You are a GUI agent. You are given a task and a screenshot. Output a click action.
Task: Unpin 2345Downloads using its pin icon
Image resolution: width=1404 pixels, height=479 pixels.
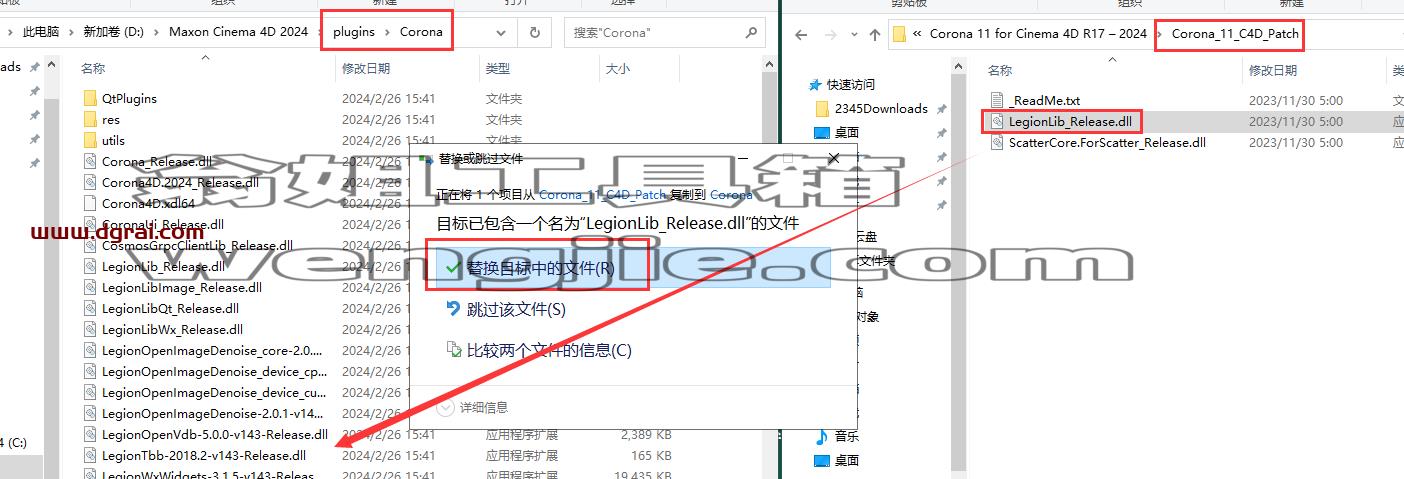pos(941,108)
